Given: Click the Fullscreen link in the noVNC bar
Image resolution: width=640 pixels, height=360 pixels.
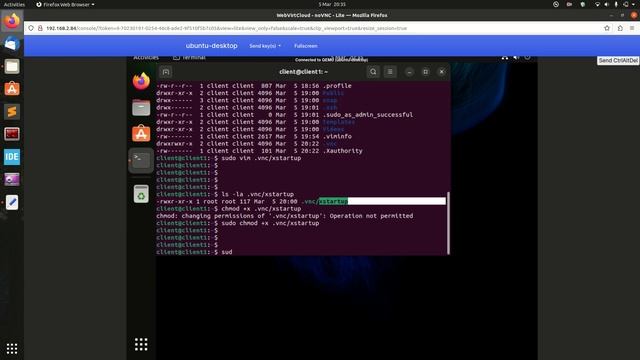Looking at the screenshot, I should click(306, 46).
